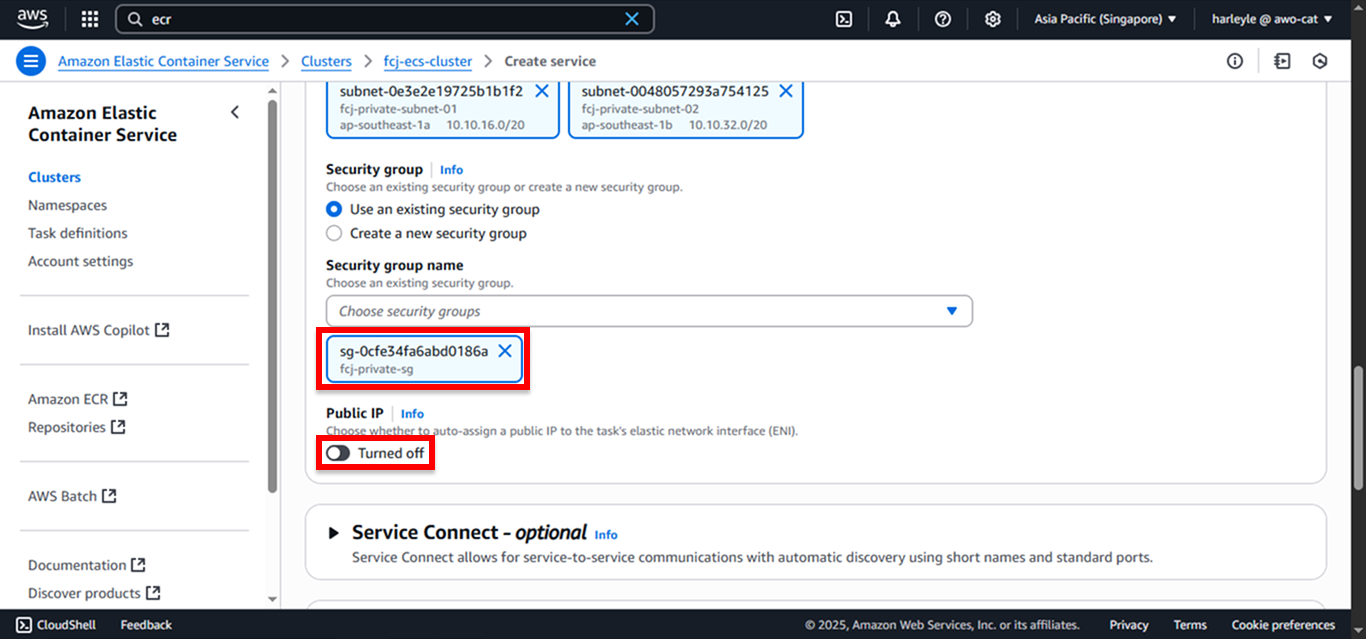1366x639 pixels.
Task: Click the info circle icon near breadcrumb
Action: coord(1235,61)
